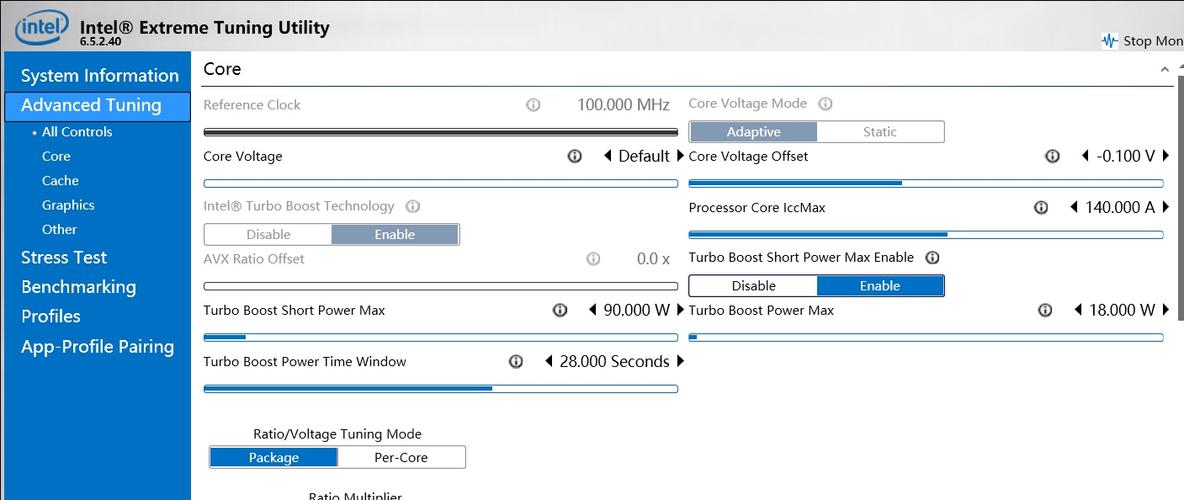
Task: Adjust the Processor Core IccMax slider
Action: [926, 235]
